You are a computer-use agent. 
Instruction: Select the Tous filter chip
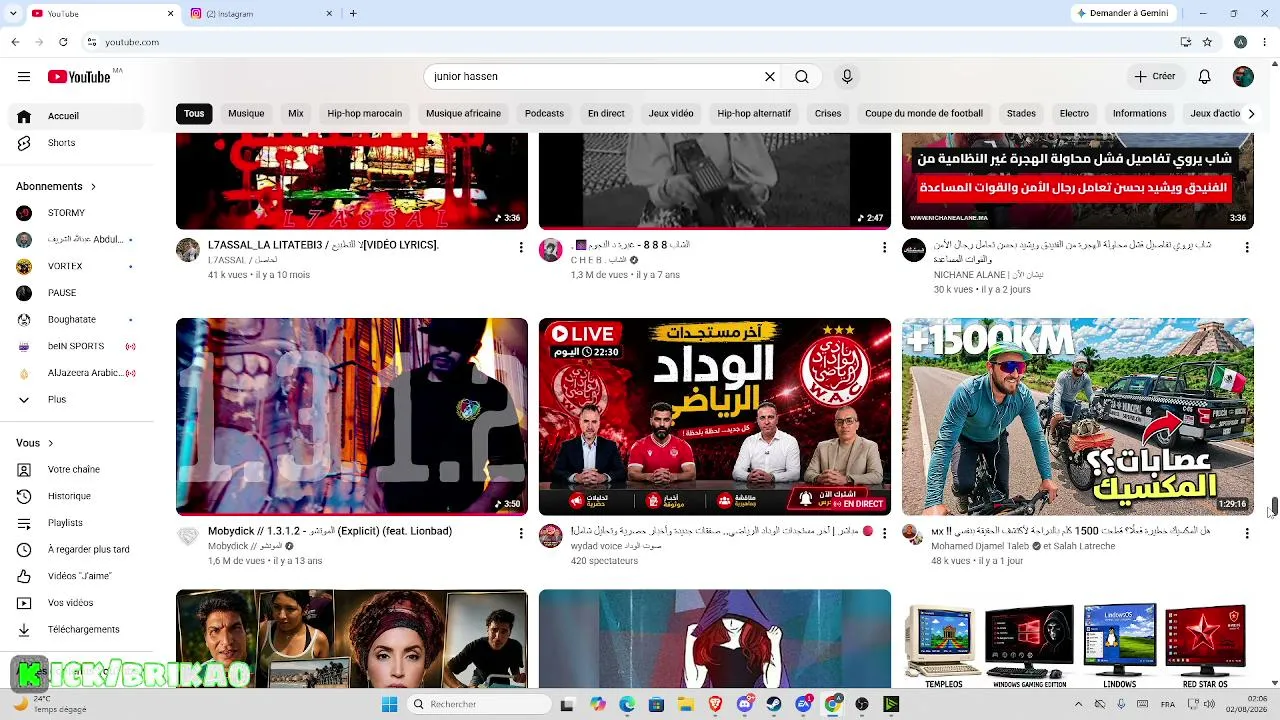[x=194, y=114]
